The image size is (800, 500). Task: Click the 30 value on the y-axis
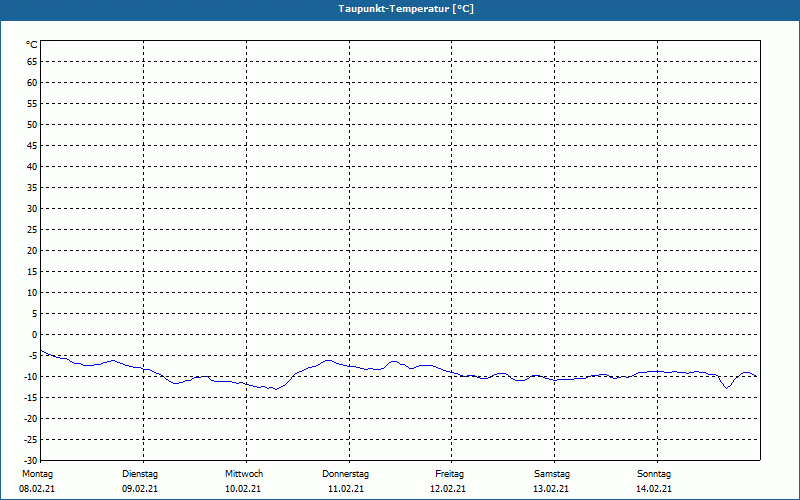(32, 209)
